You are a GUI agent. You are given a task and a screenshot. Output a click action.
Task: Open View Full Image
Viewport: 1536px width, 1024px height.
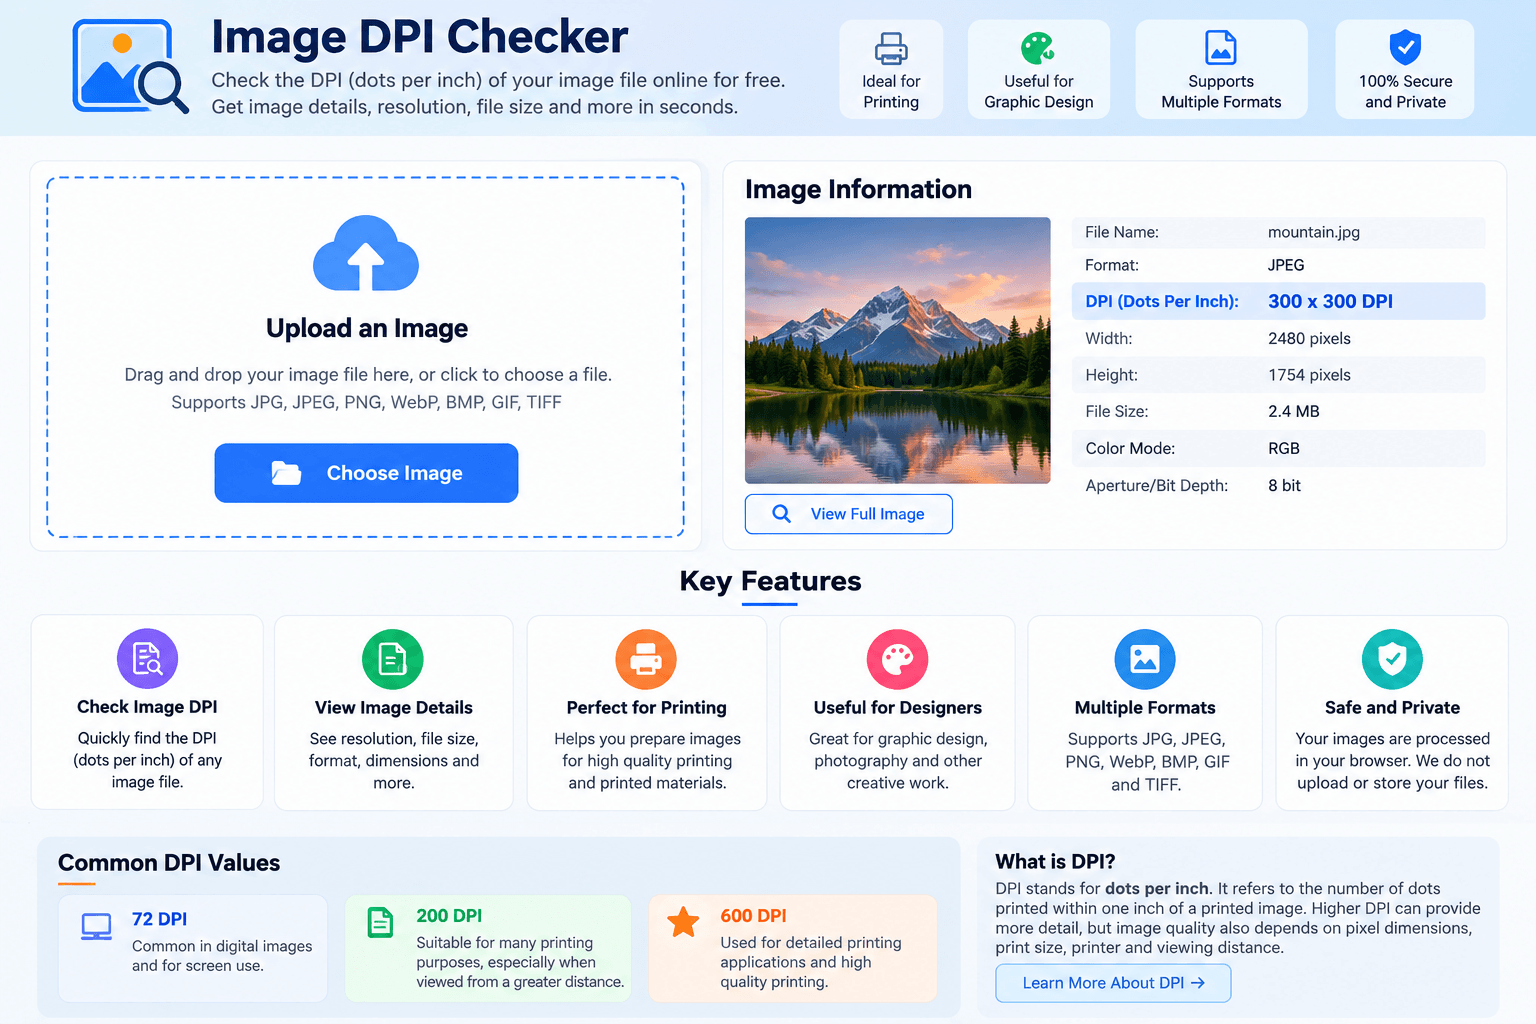[849, 514]
